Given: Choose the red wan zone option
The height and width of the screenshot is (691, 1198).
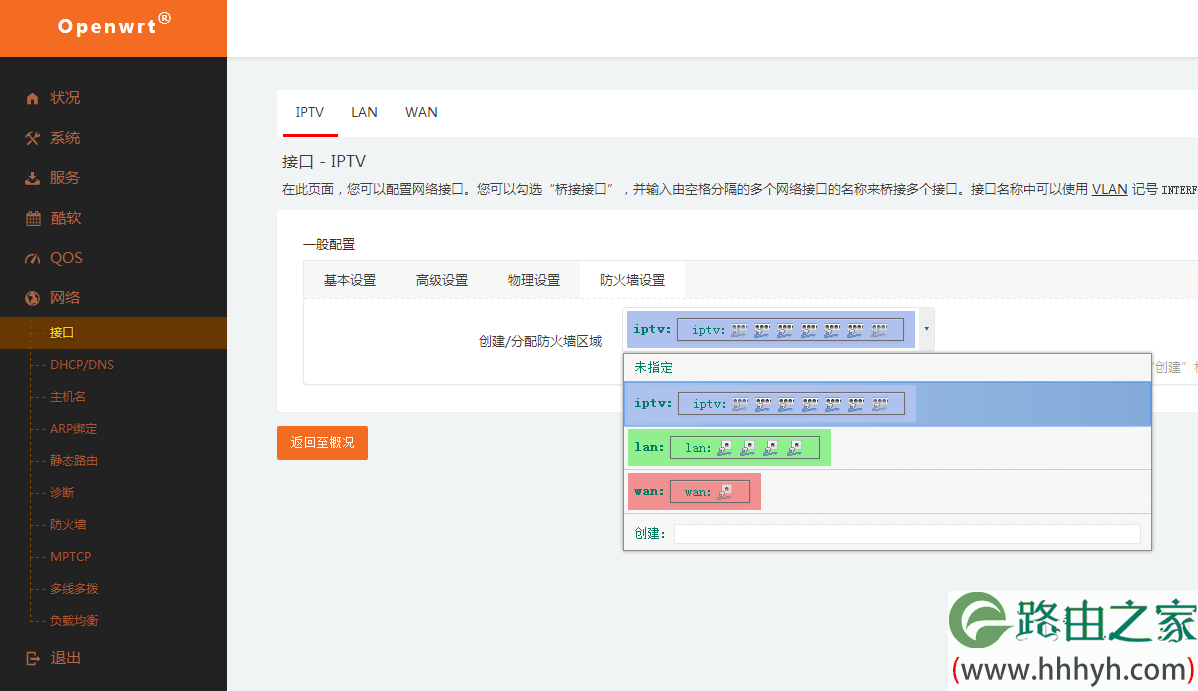Looking at the screenshot, I should click(694, 491).
